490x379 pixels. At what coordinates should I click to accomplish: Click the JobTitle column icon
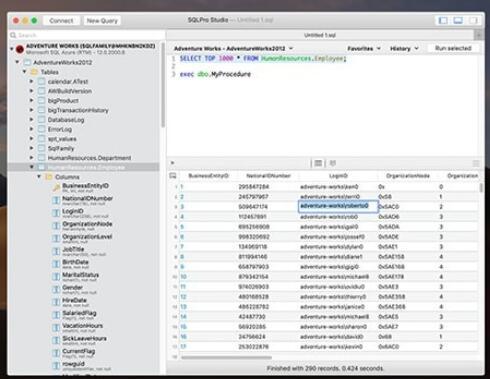(x=56, y=251)
